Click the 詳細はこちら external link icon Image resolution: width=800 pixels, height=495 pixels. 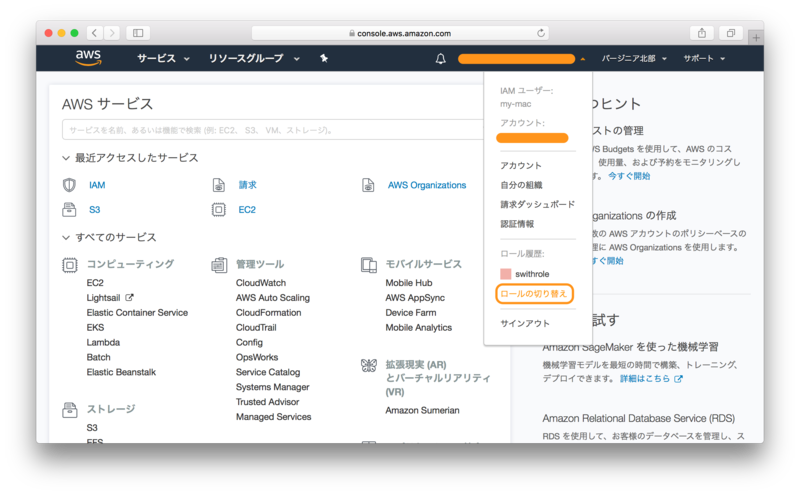[678, 379]
